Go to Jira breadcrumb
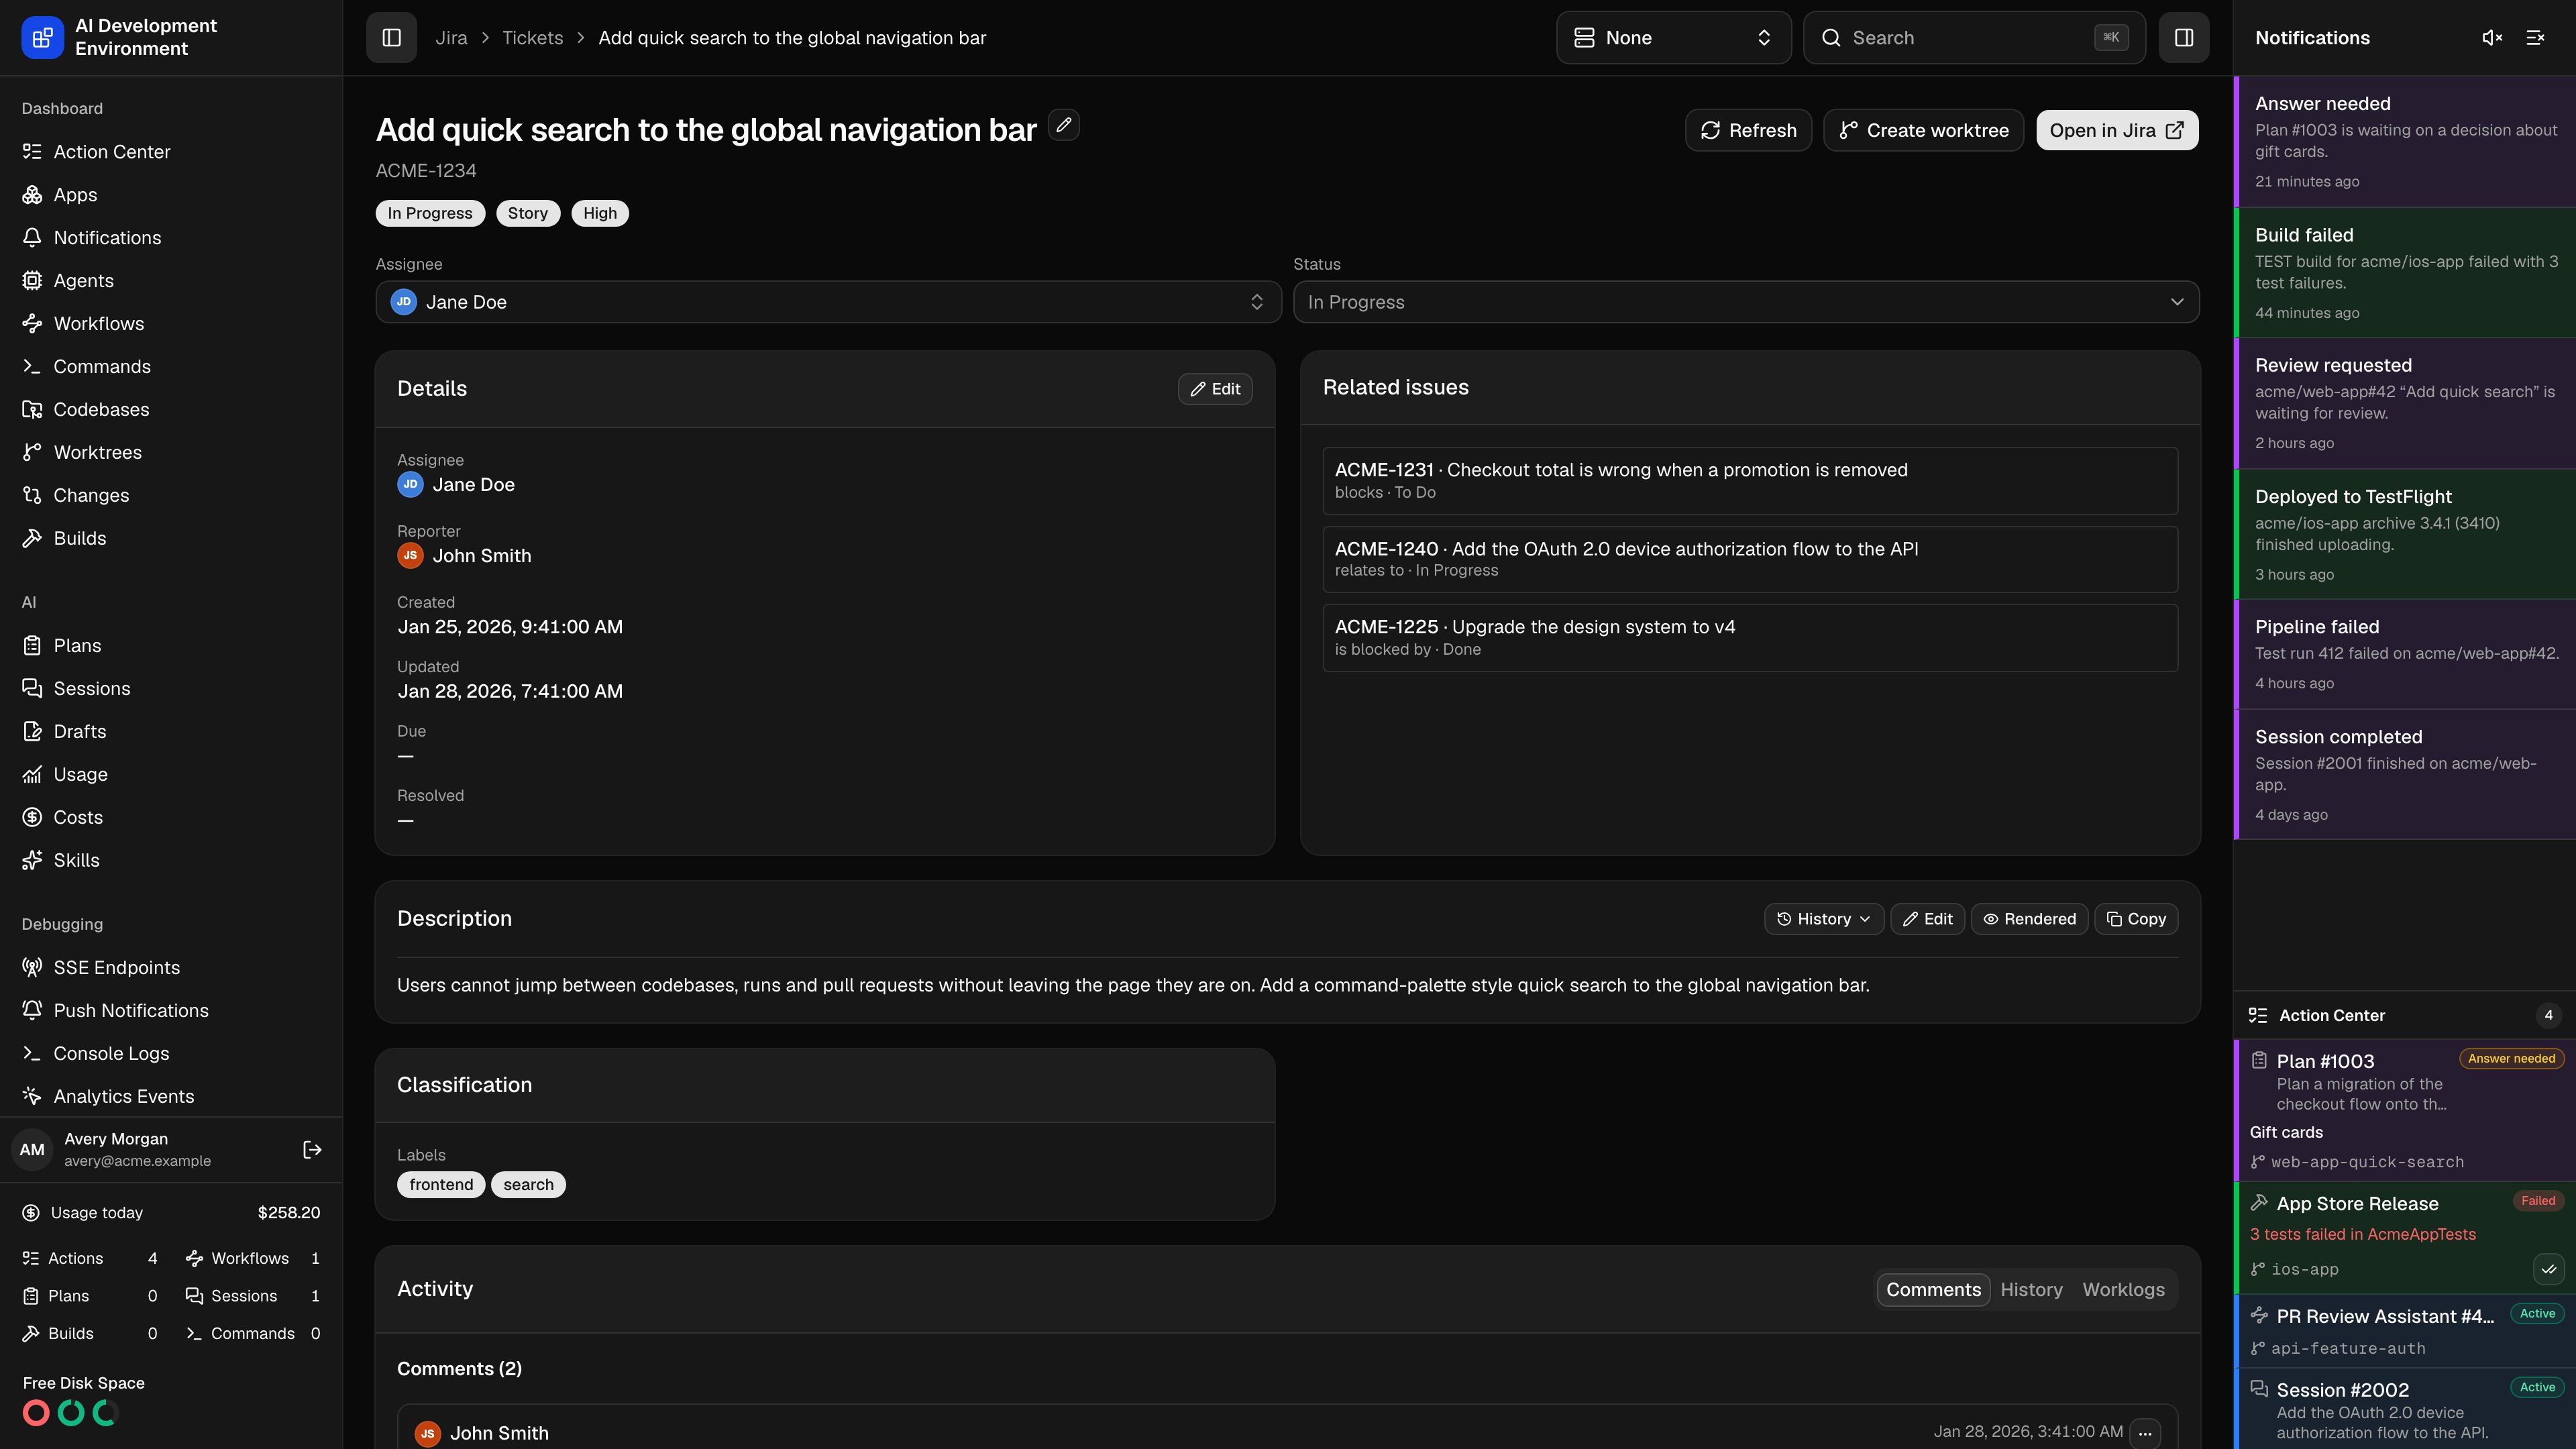The image size is (2576, 1449). pos(451,38)
